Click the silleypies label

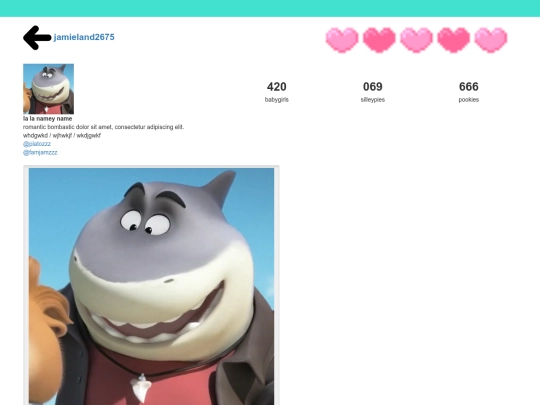tap(373, 100)
